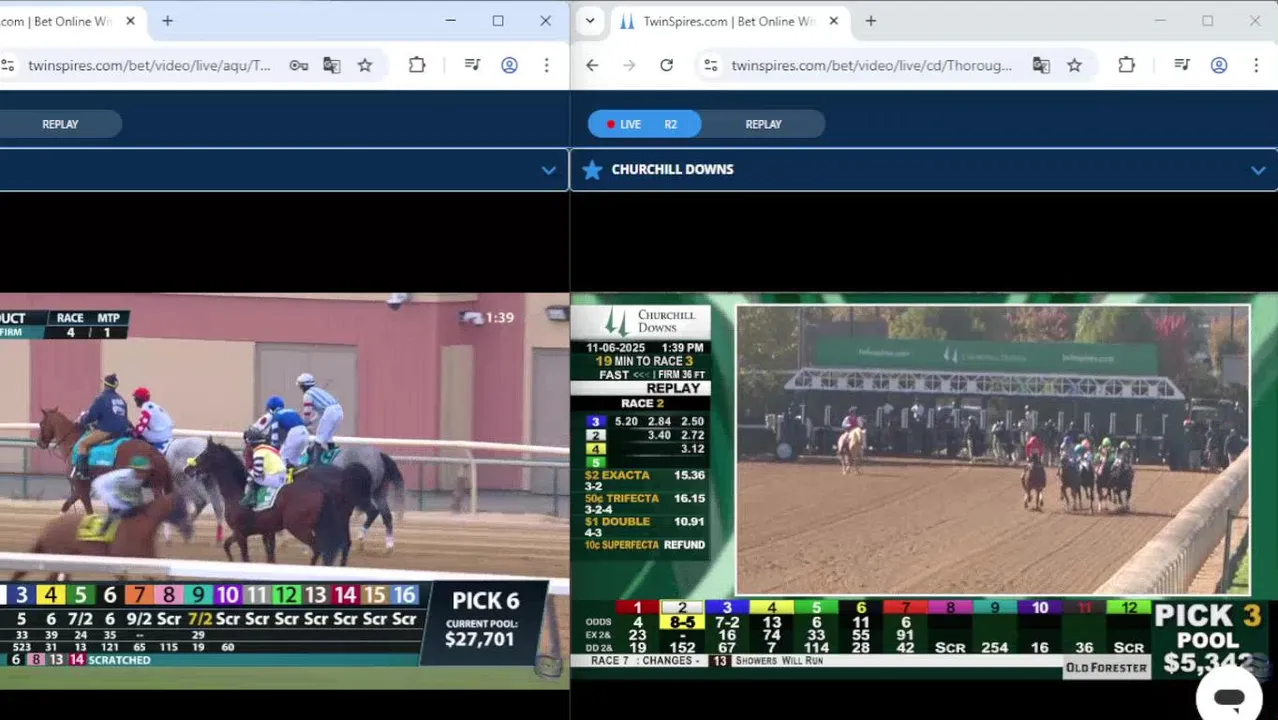
Task: Open media controls in left window toolbar
Action: (472, 65)
